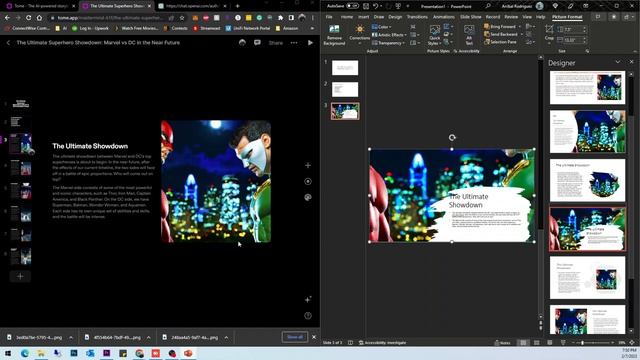This screenshot has height=360, width=640.
Task: Click the add tile plus icon in Tome
Action: coord(308,165)
